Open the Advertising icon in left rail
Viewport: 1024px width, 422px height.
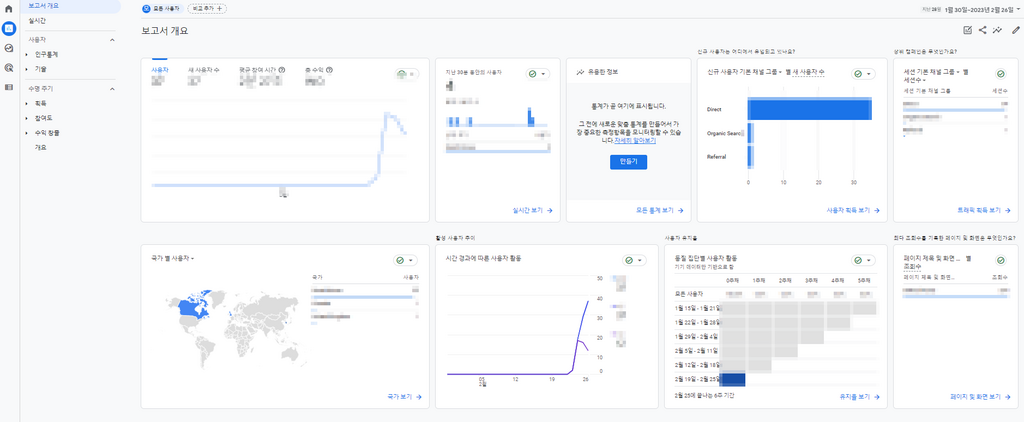[8, 67]
